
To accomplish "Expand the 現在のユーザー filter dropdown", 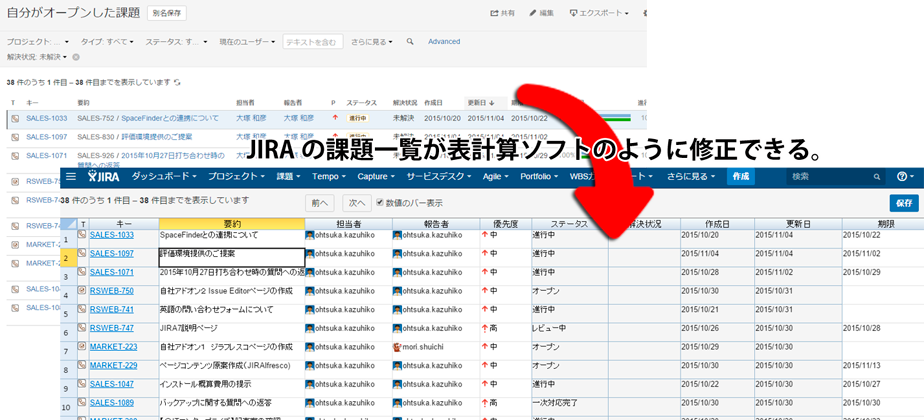I will pos(248,42).
